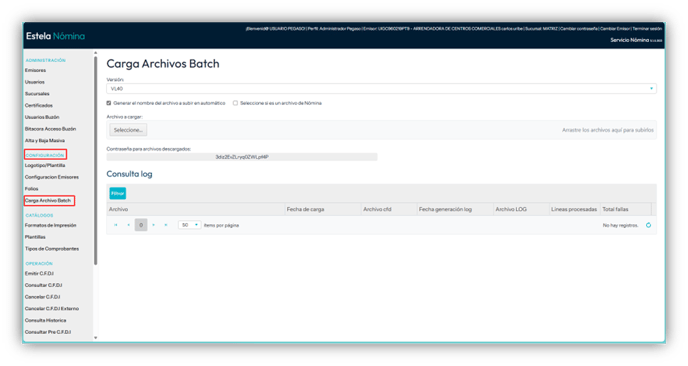Click Terminar sesión link in header

[x=647, y=29]
